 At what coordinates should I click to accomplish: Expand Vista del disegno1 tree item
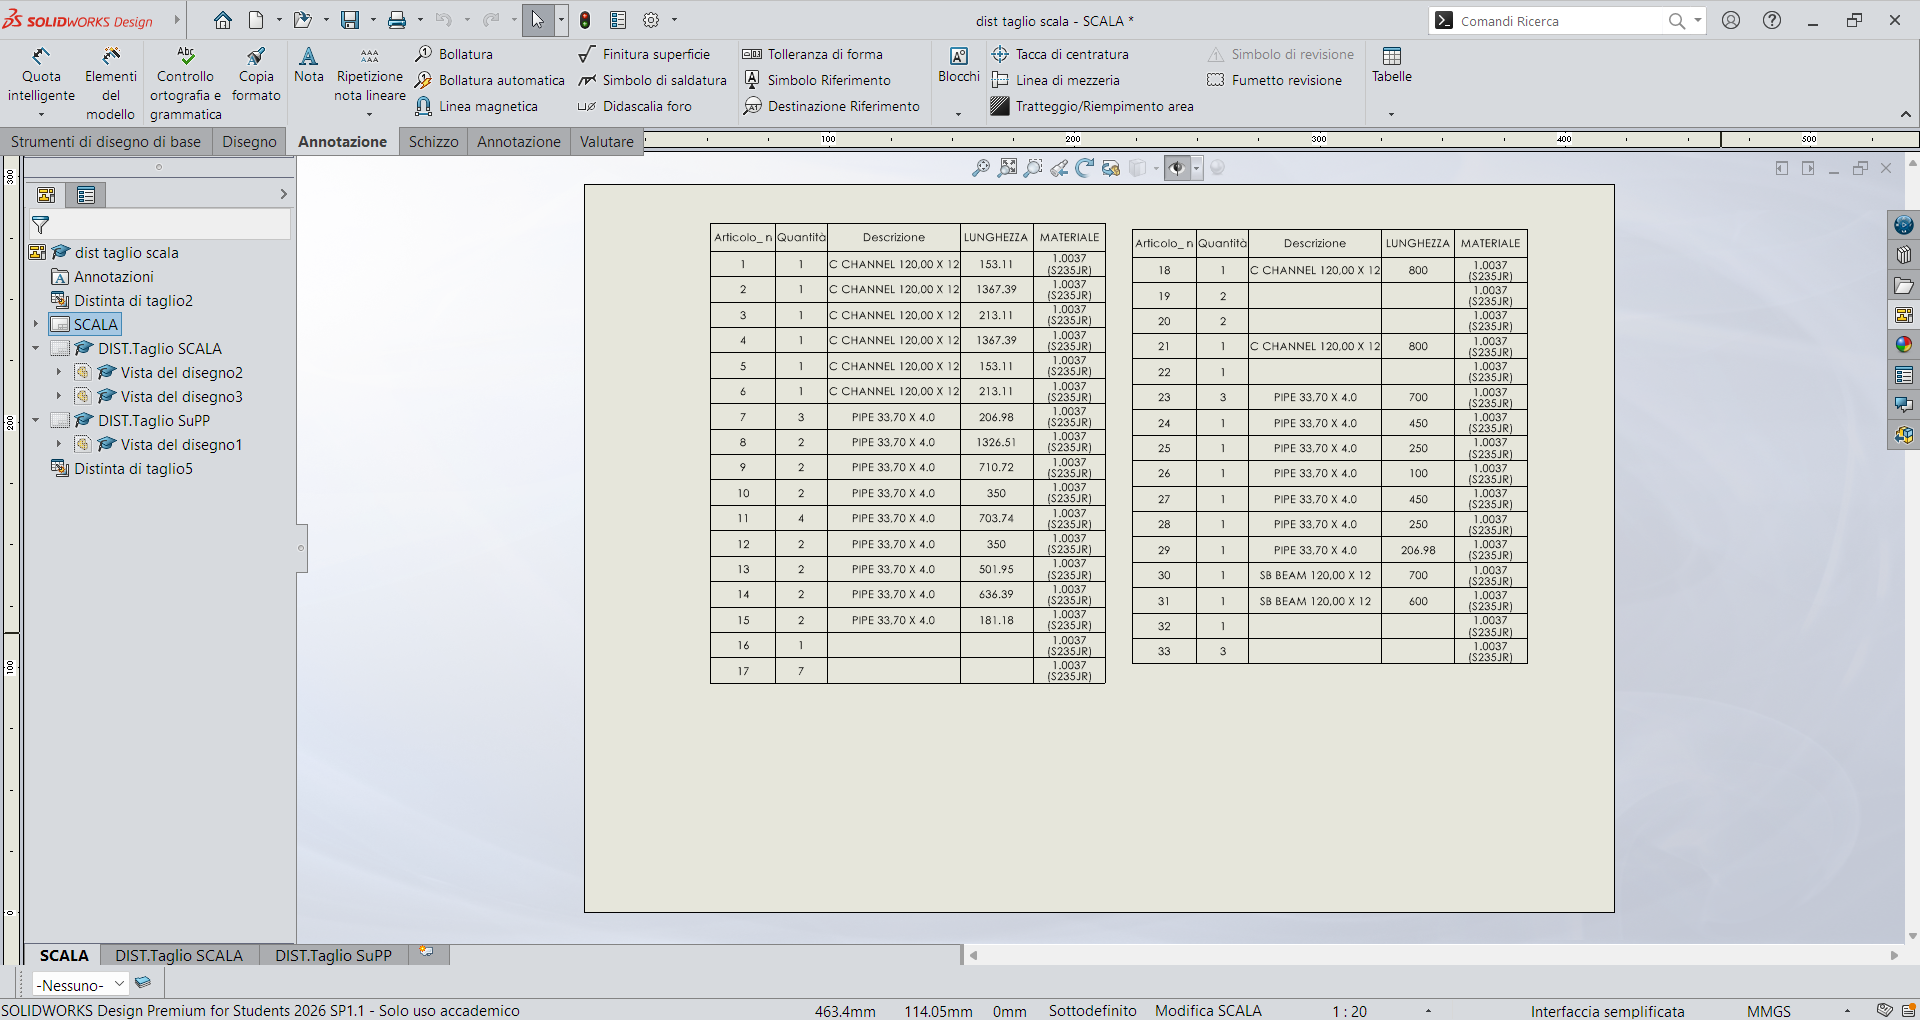(x=59, y=445)
